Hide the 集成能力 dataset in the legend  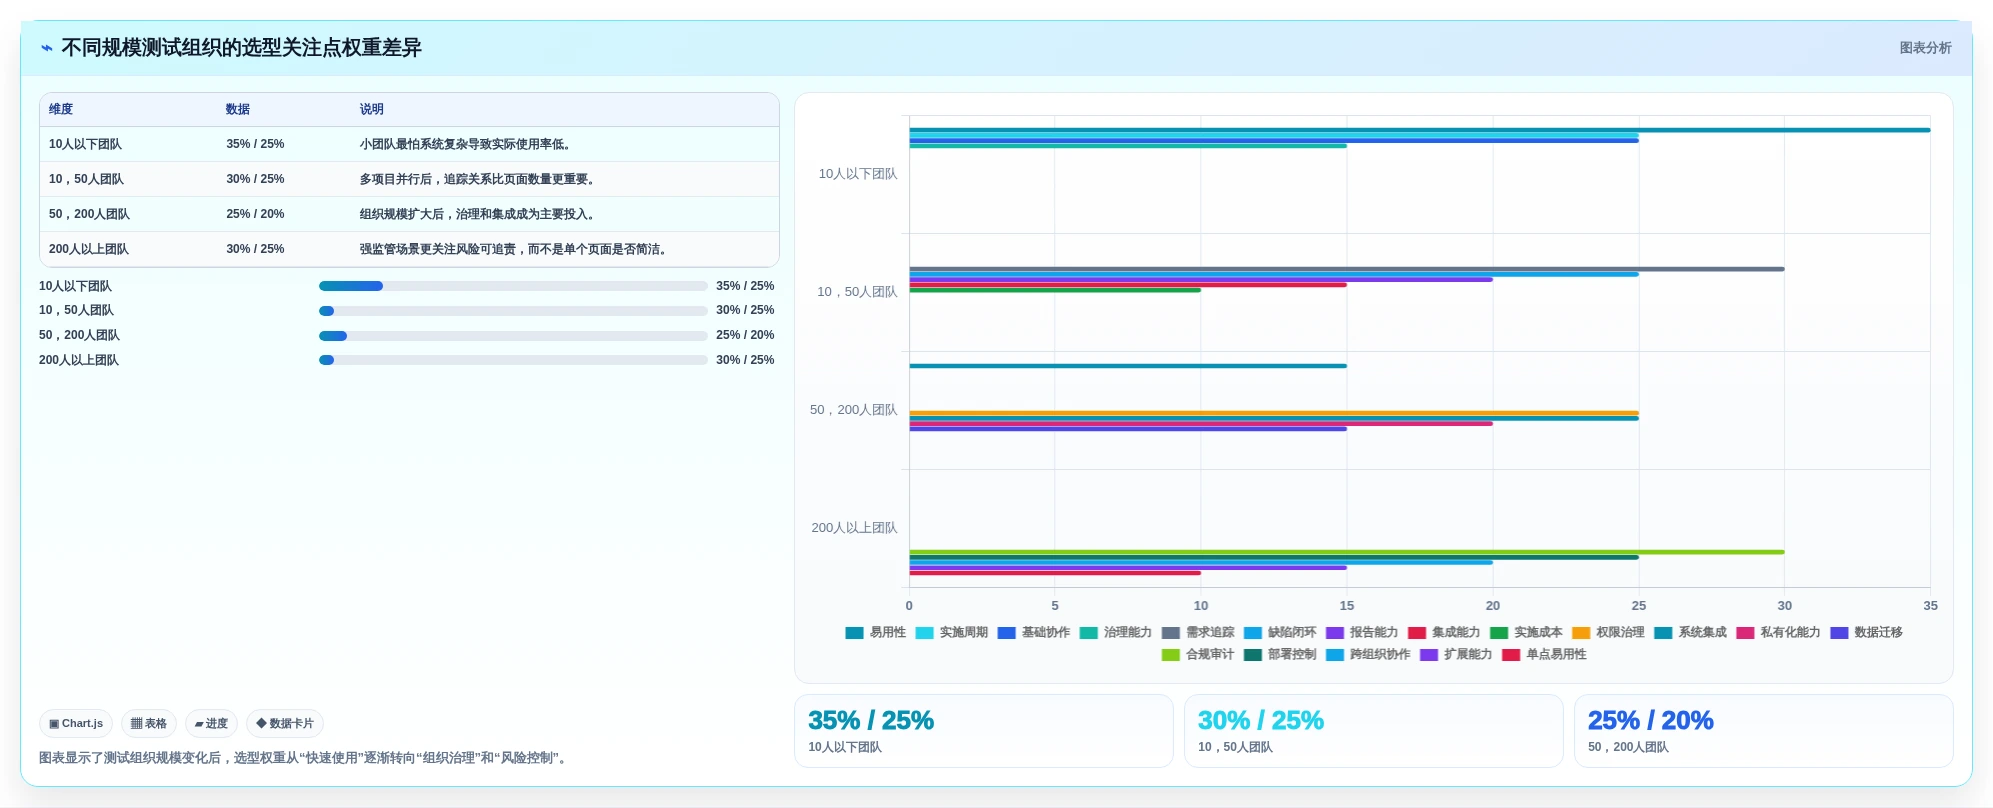pyautogui.click(x=1443, y=633)
